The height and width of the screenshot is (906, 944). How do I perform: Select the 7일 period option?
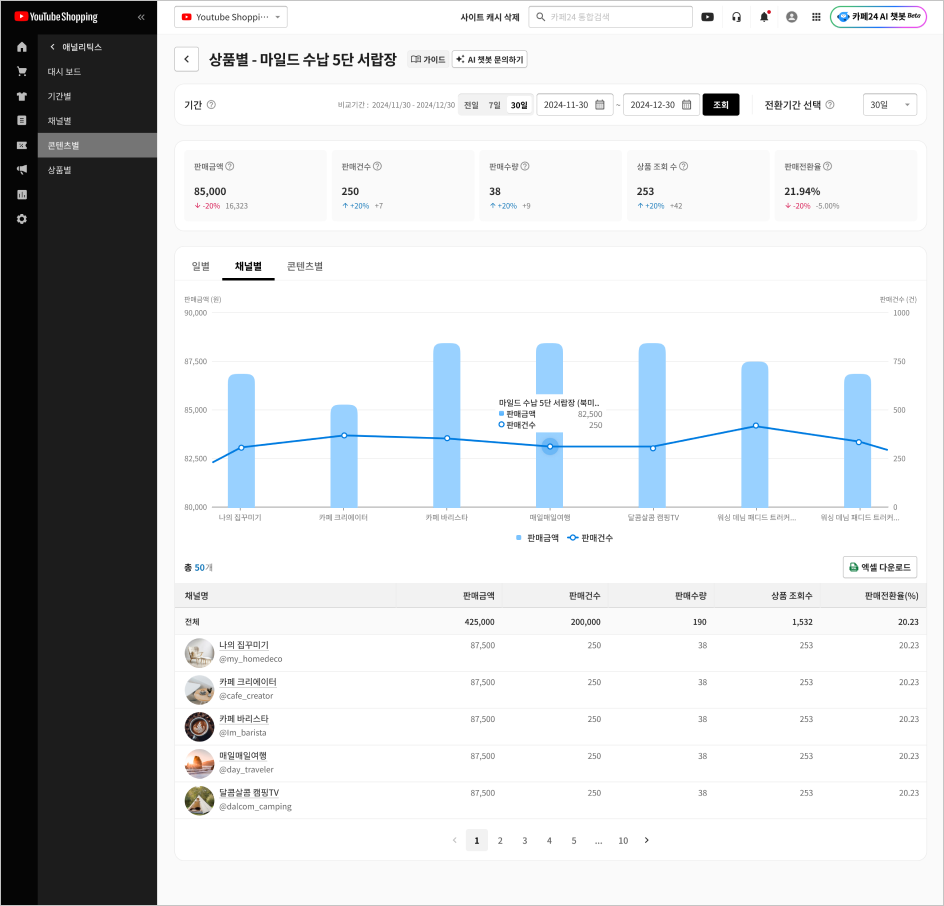tap(494, 105)
